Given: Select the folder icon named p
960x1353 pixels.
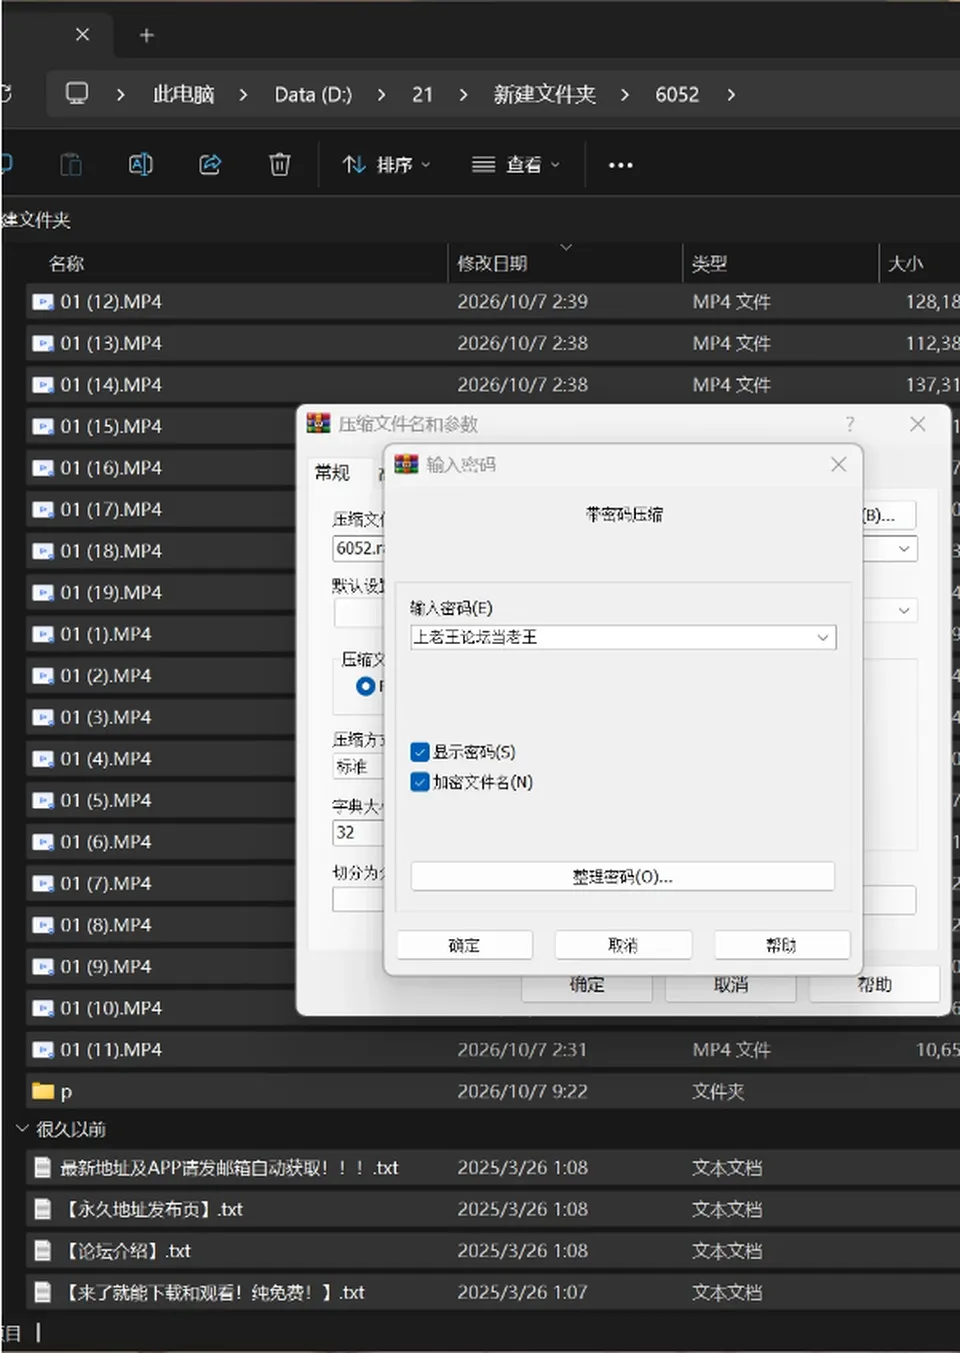Looking at the screenshot, I should [43, 1091].
